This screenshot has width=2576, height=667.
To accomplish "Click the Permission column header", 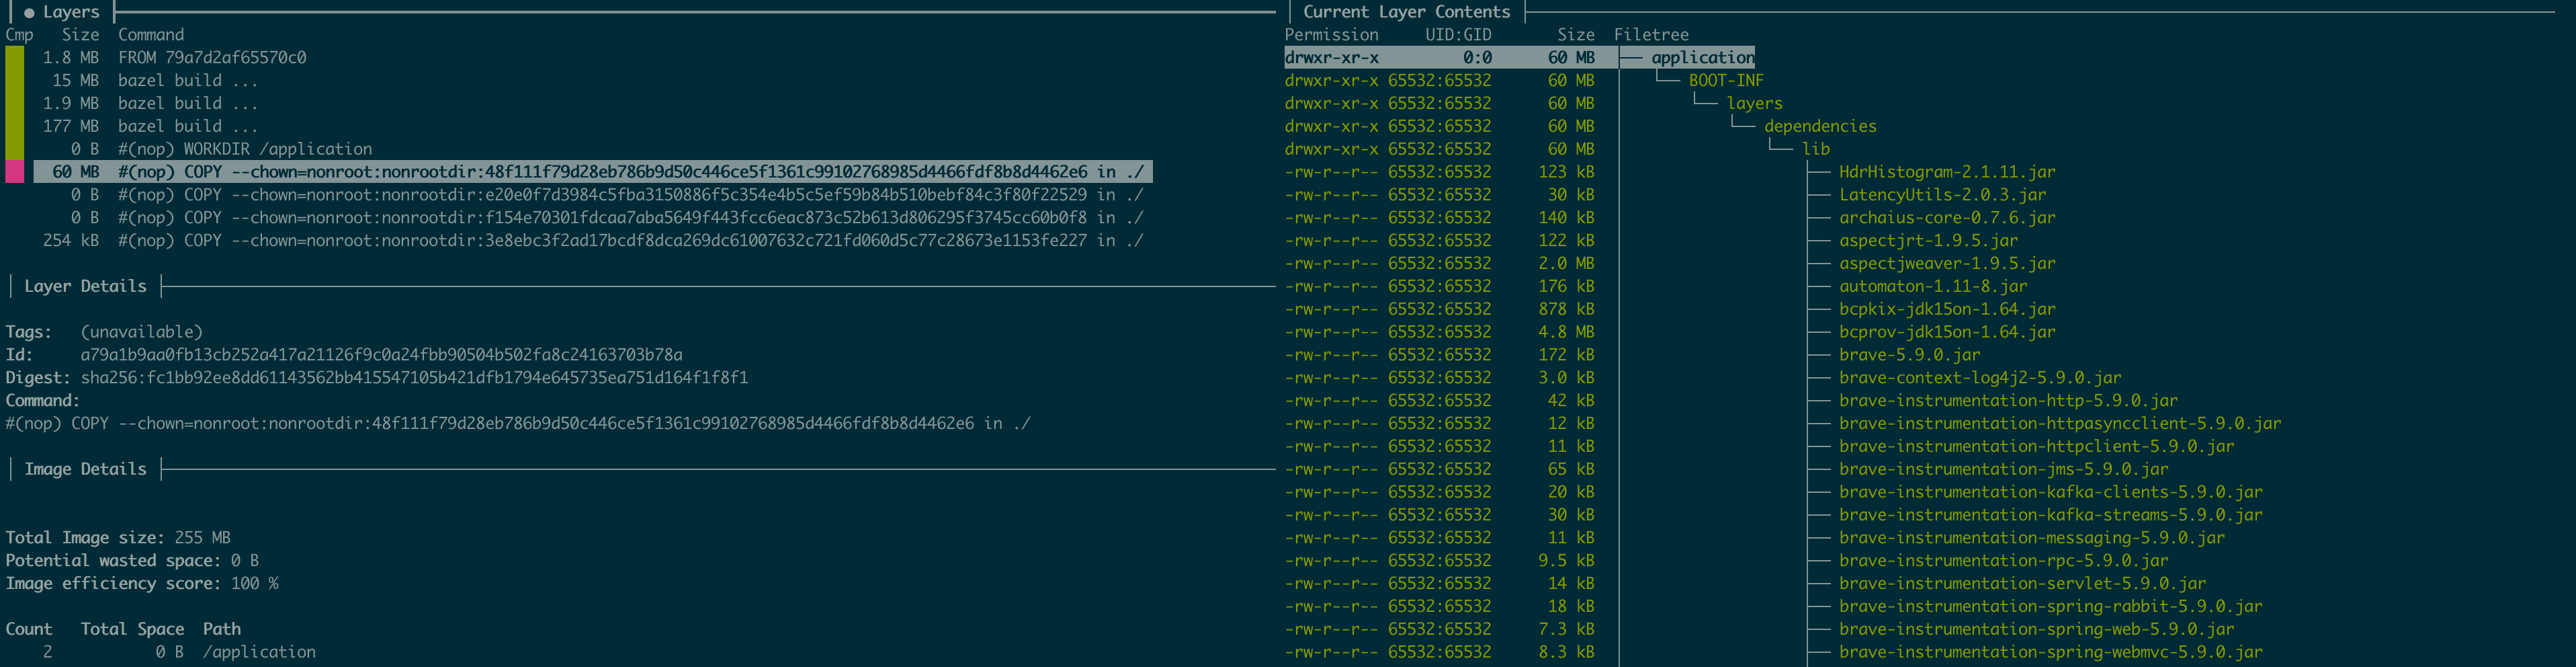I will point(1331,35).
